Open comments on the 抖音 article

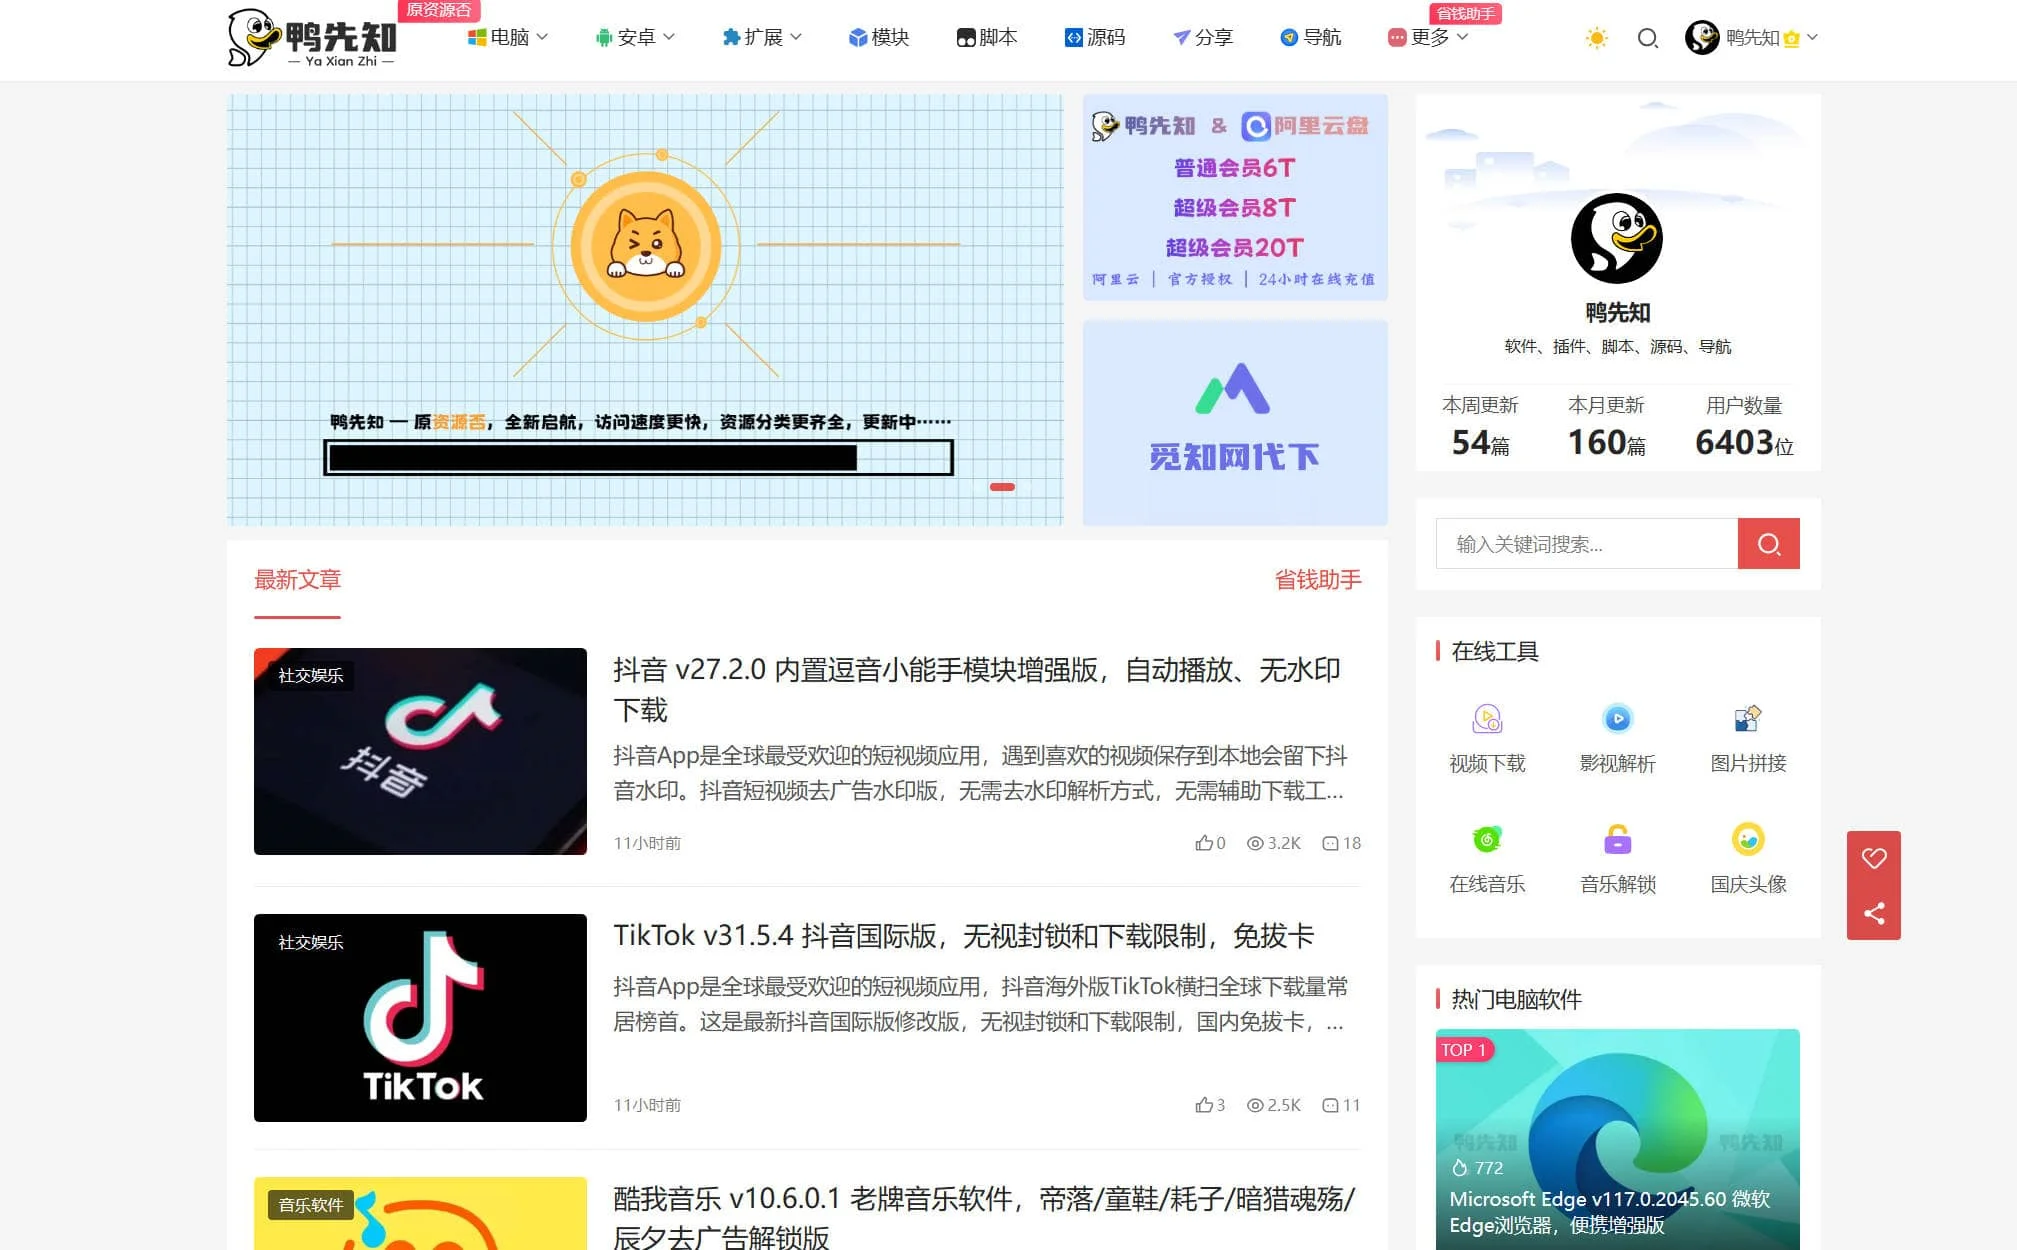(1342, 843)
